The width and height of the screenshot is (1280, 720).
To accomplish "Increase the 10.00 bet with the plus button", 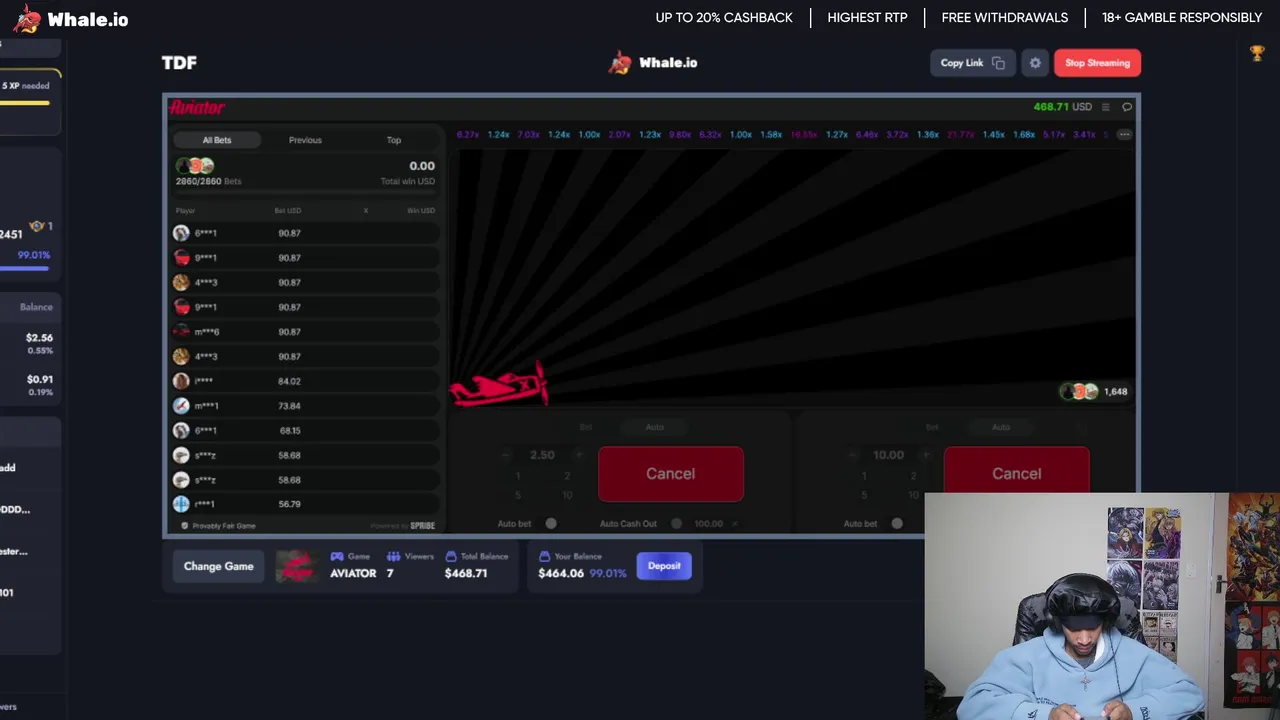I will (x=925, y=455).
